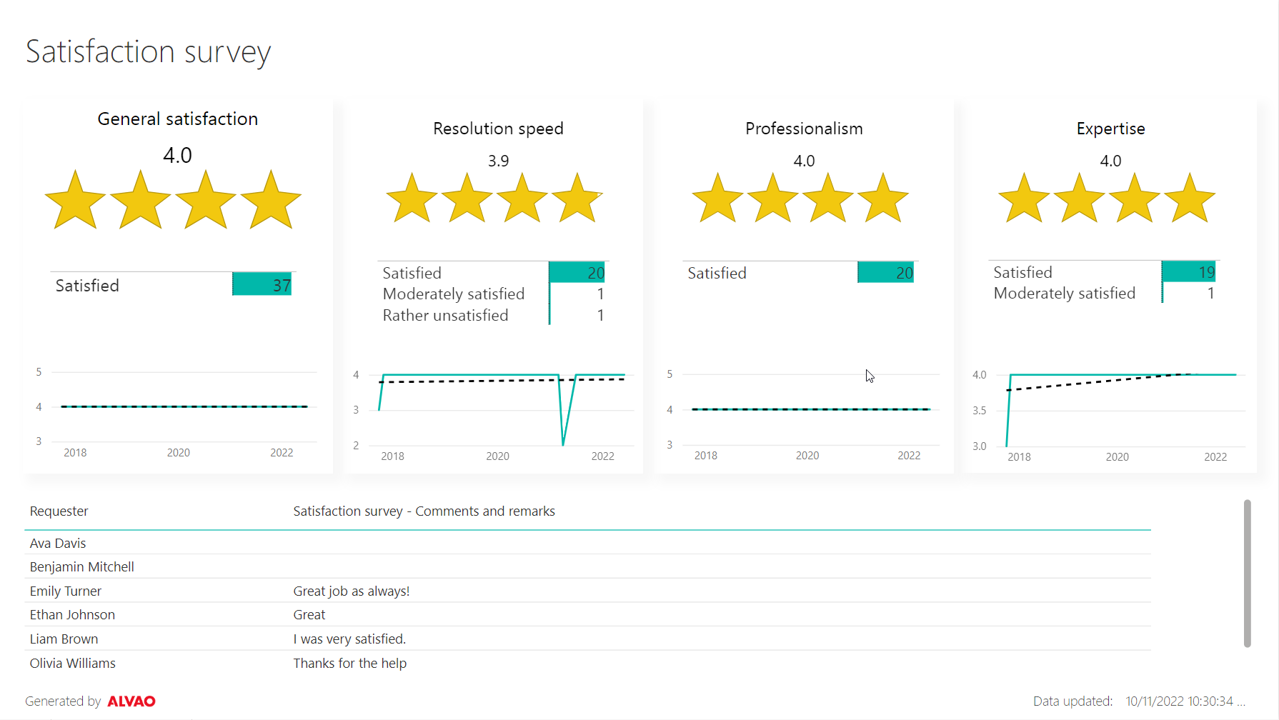Screen dimensions: 1279x720
Task: Click the ALVAO logo in footer
Action: pyautogui.click(x=131, y=701)
